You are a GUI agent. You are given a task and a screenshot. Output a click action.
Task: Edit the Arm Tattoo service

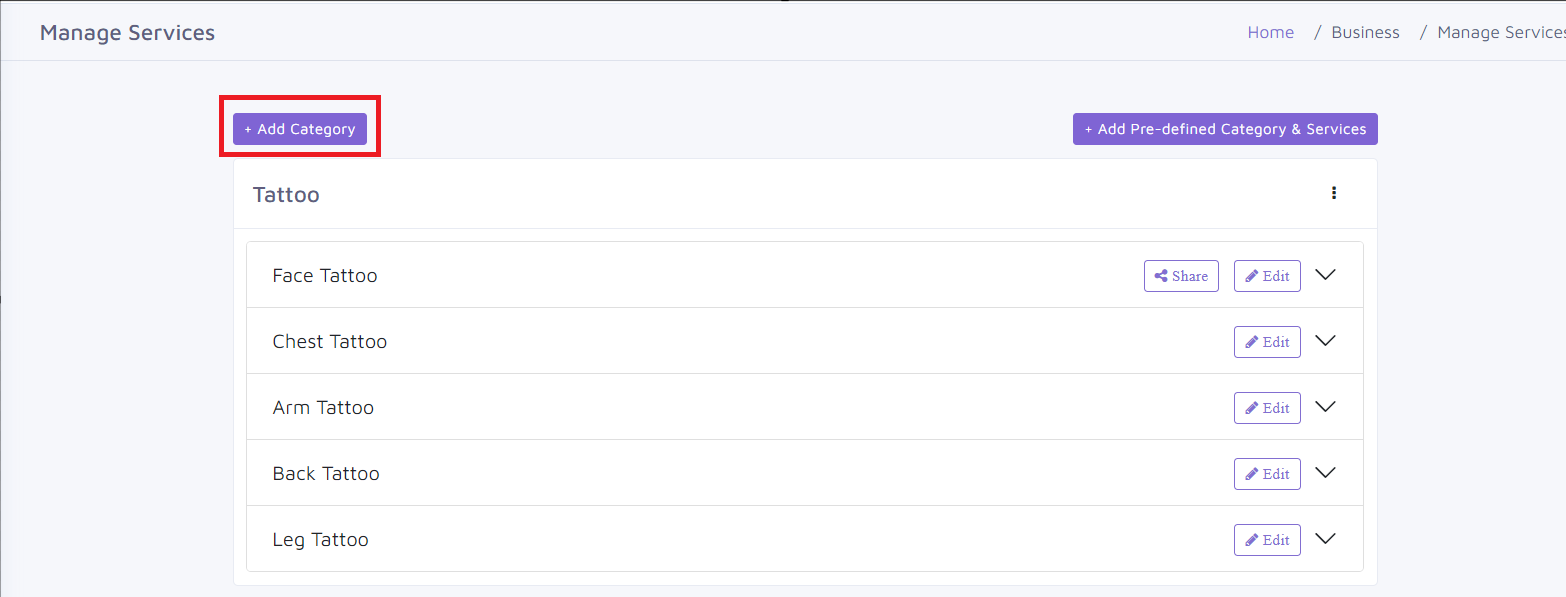click(1267, 408)
